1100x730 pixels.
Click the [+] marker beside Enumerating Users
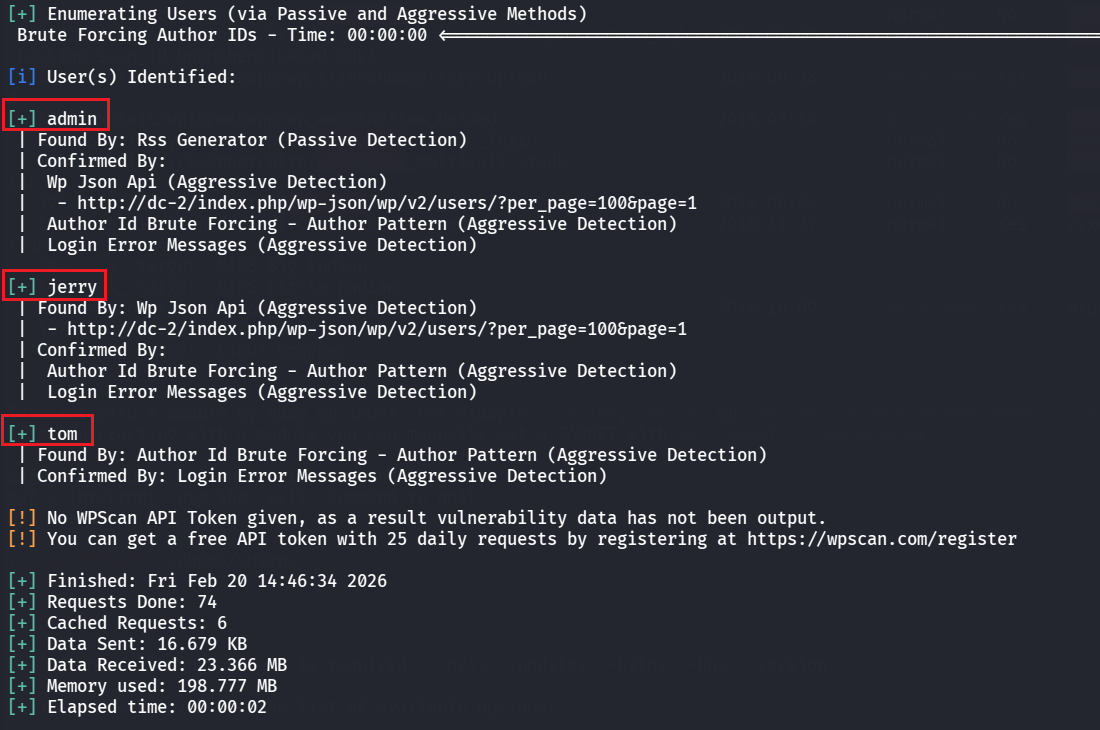[x=22, y=14]
